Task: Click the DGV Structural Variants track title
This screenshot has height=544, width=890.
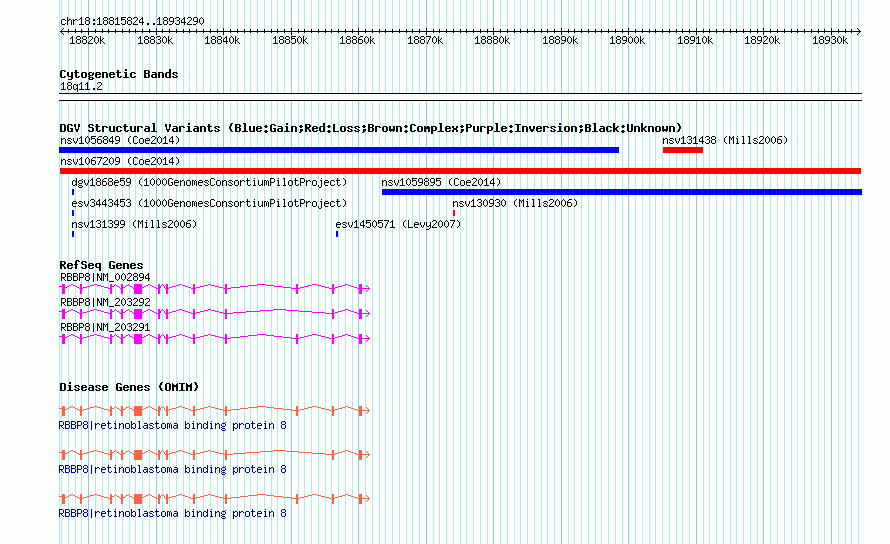Action: point(371,128)
